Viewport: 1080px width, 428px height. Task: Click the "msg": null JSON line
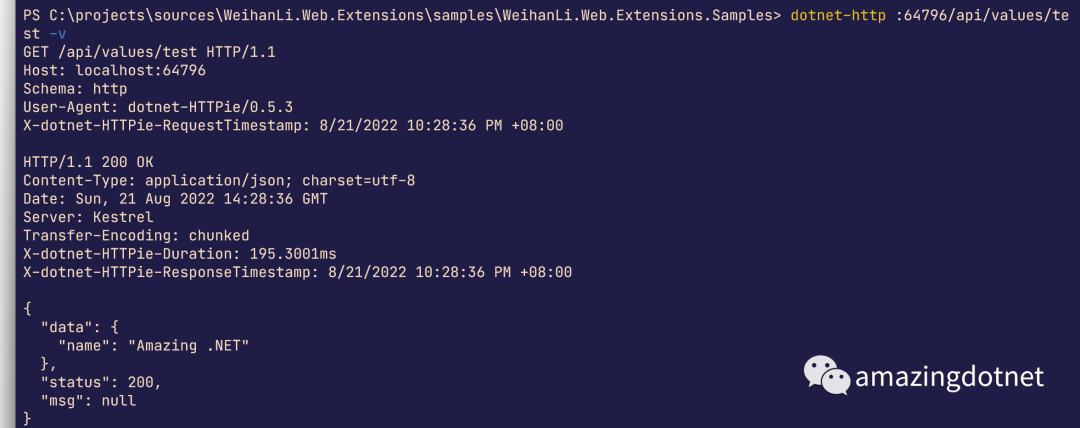coord(88,400)
